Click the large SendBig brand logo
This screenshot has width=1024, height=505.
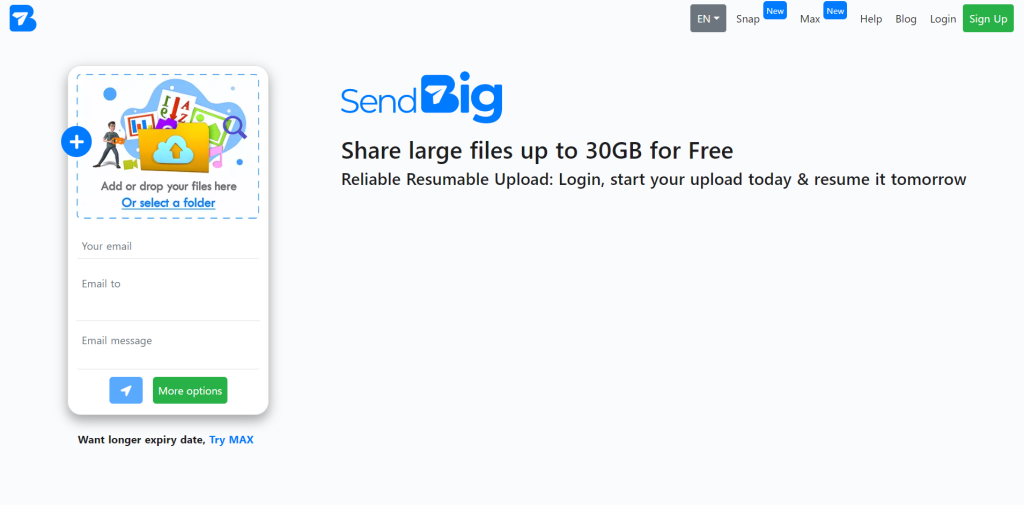click(x=421, y=98)
